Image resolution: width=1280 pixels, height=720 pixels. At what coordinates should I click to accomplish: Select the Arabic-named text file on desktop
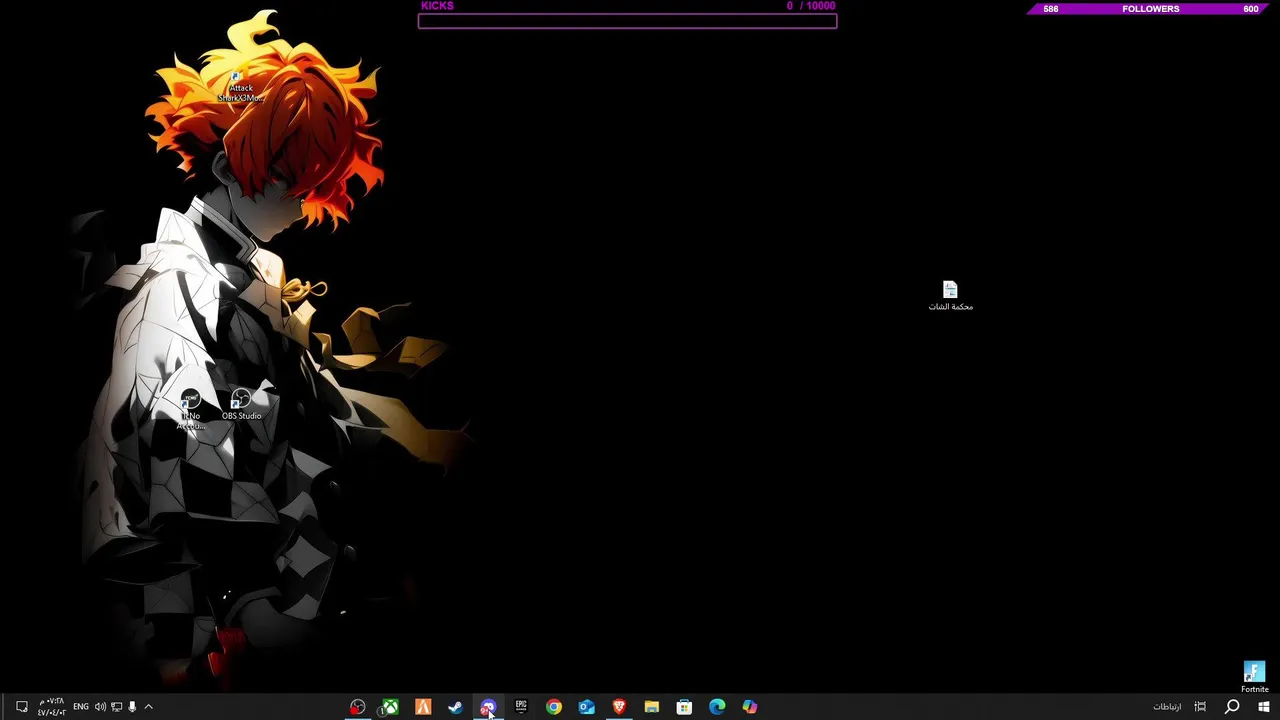click(x=950, y=296)
